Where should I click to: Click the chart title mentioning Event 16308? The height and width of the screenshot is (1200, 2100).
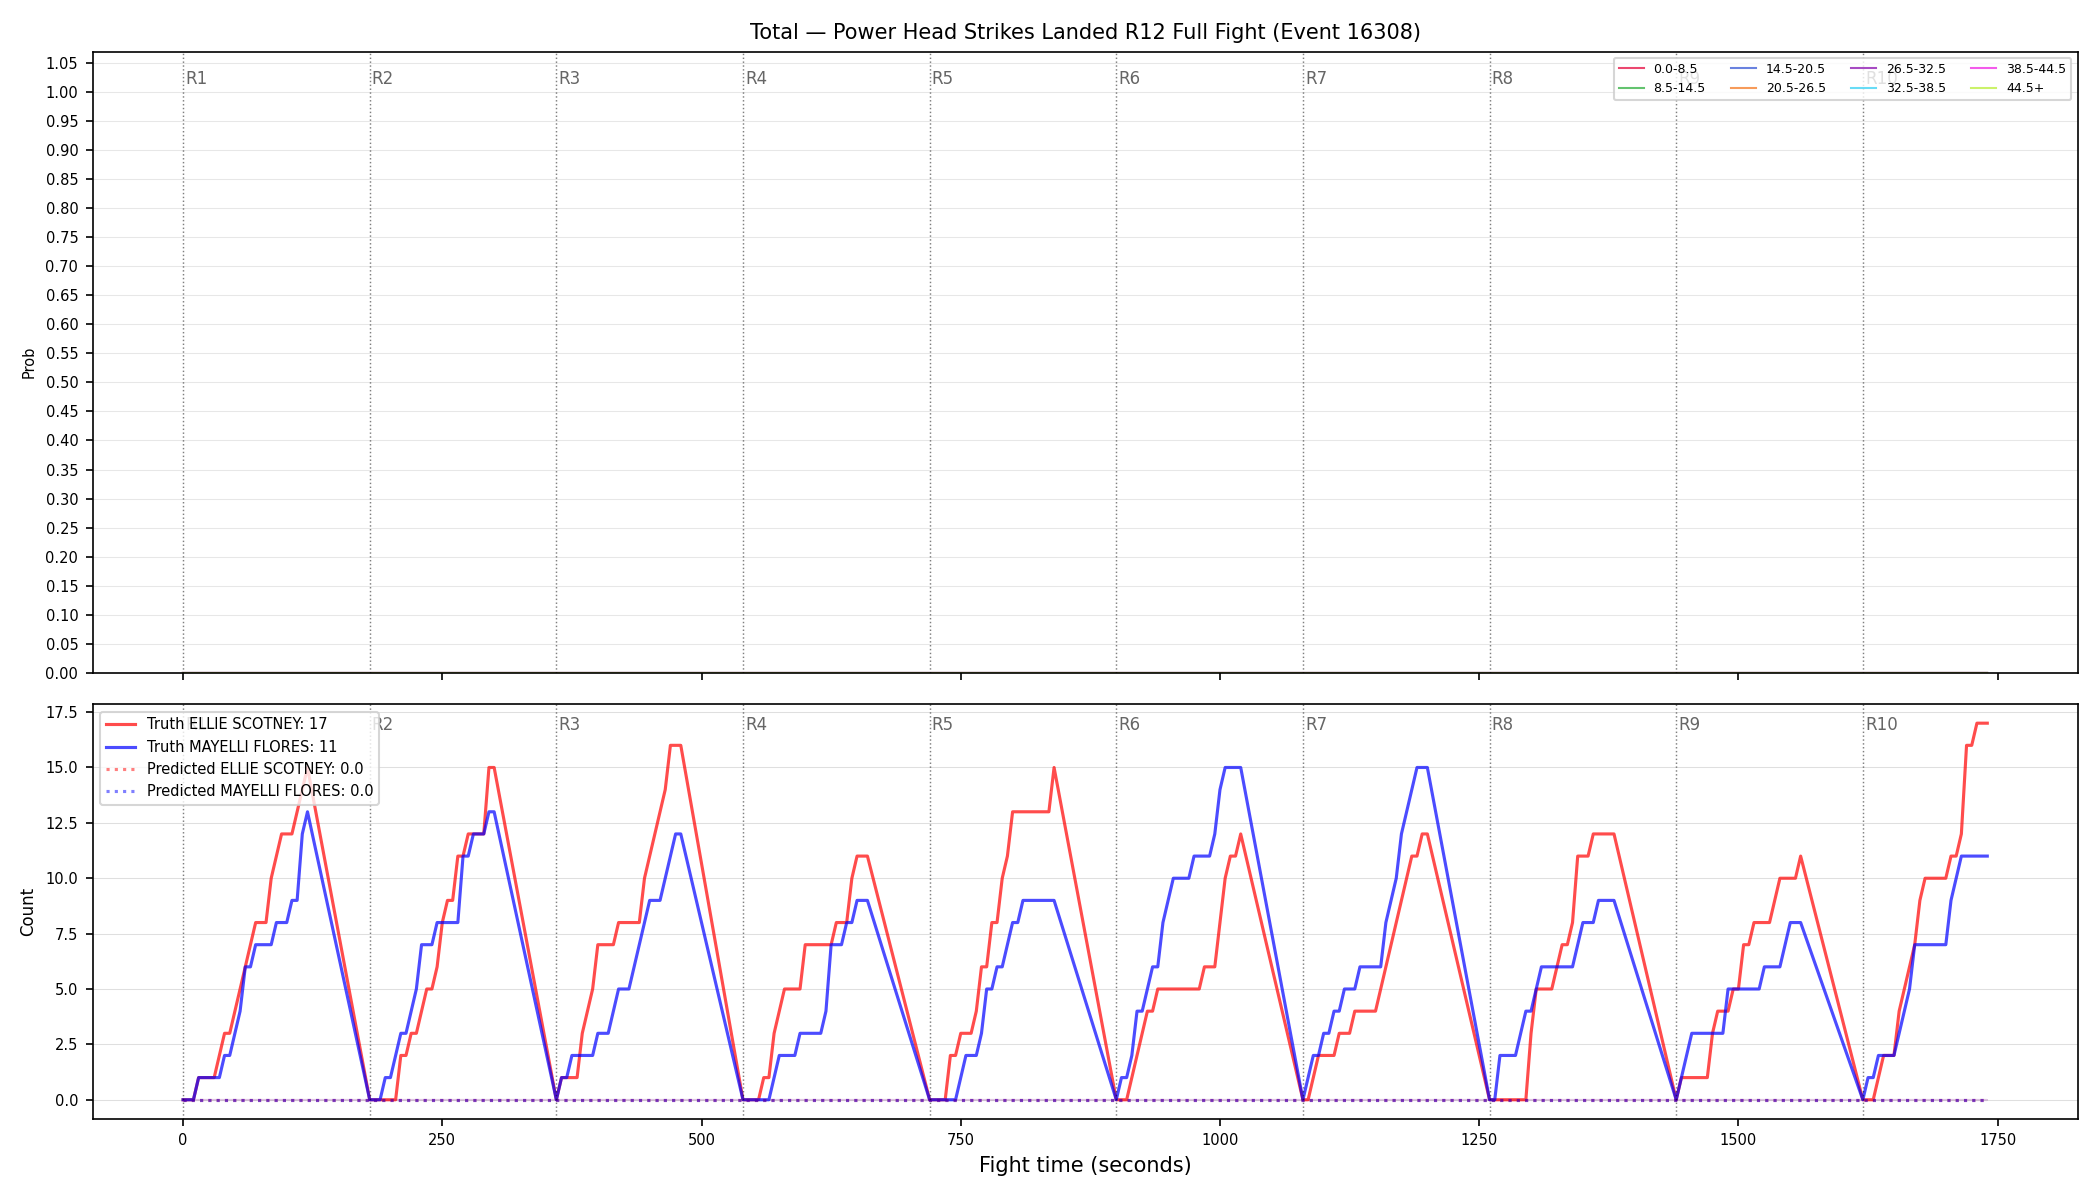(x=1085, y=32)
